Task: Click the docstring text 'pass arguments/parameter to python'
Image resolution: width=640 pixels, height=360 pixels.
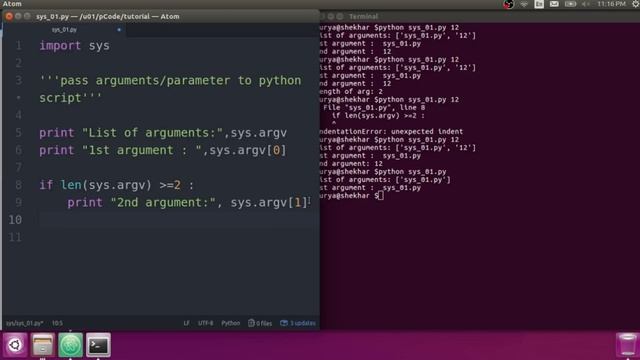Action: coord(180,81)
